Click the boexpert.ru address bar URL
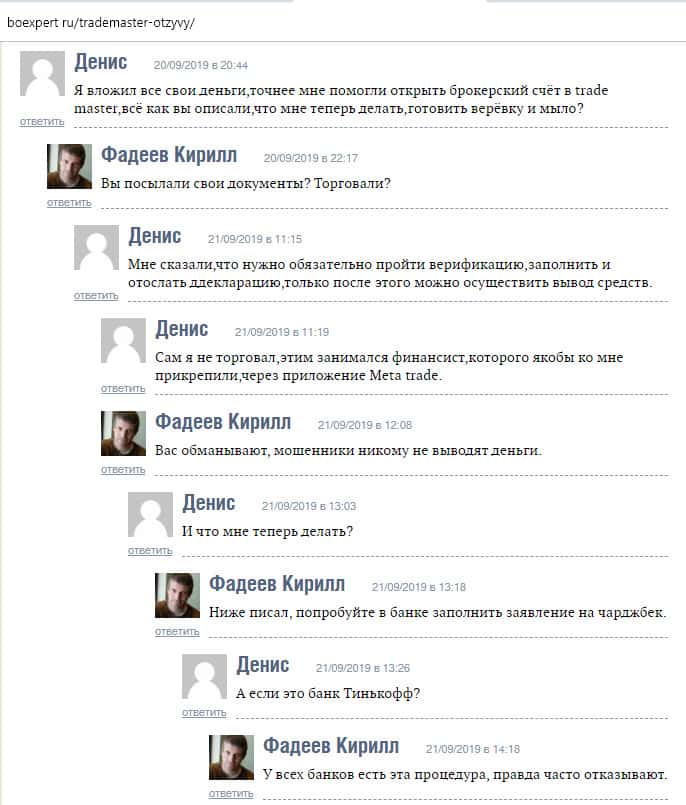The width and height of the screenshot is (686, 805). [x=101, y=23]
